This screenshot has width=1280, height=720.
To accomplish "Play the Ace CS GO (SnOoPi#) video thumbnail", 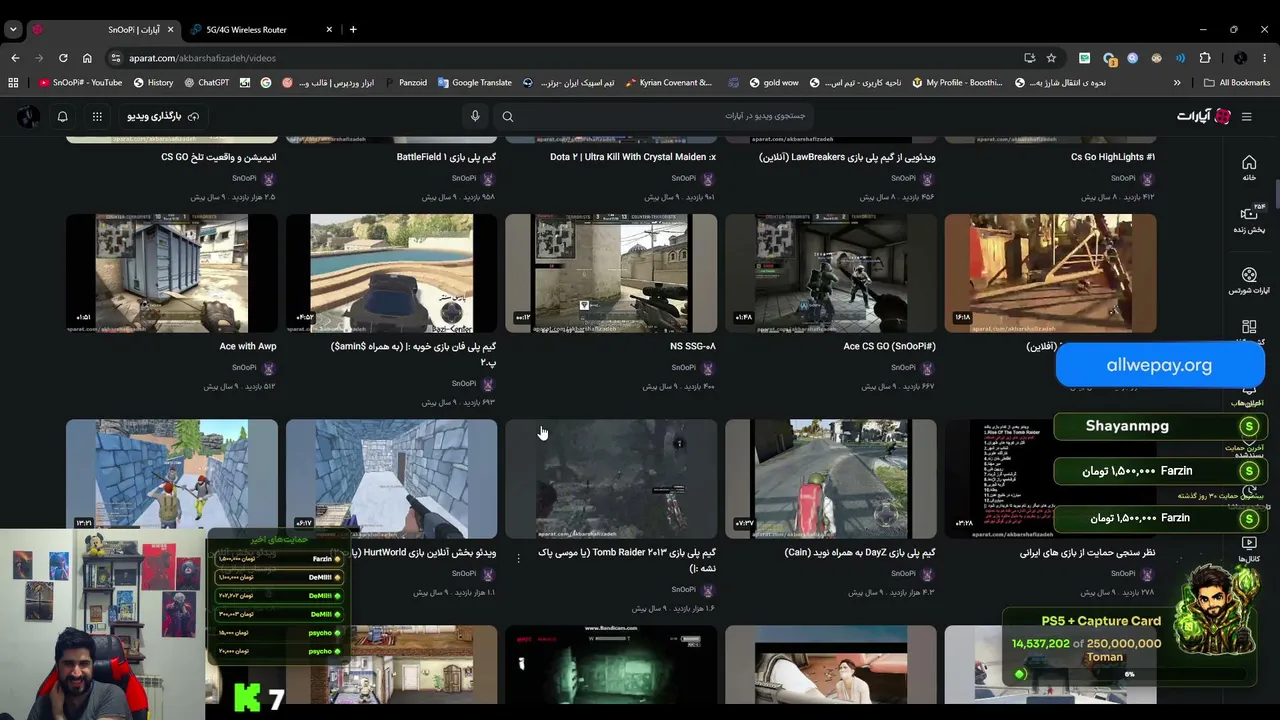I will (x=831, y=273).
